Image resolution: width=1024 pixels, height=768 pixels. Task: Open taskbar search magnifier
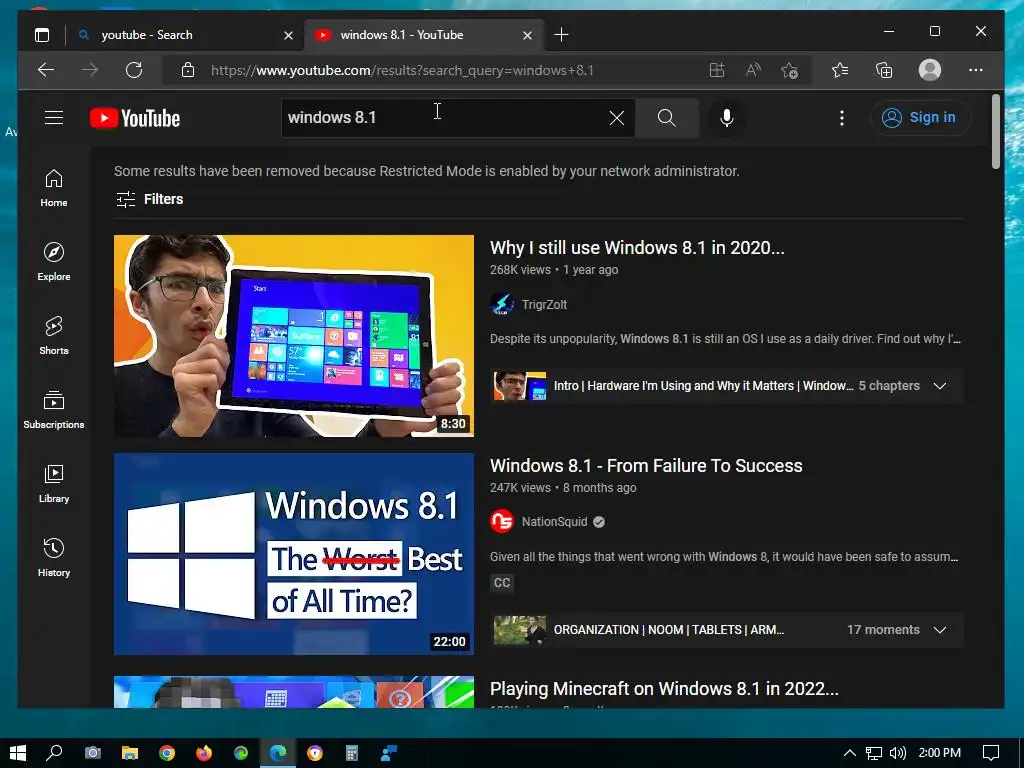click(54, 753)
